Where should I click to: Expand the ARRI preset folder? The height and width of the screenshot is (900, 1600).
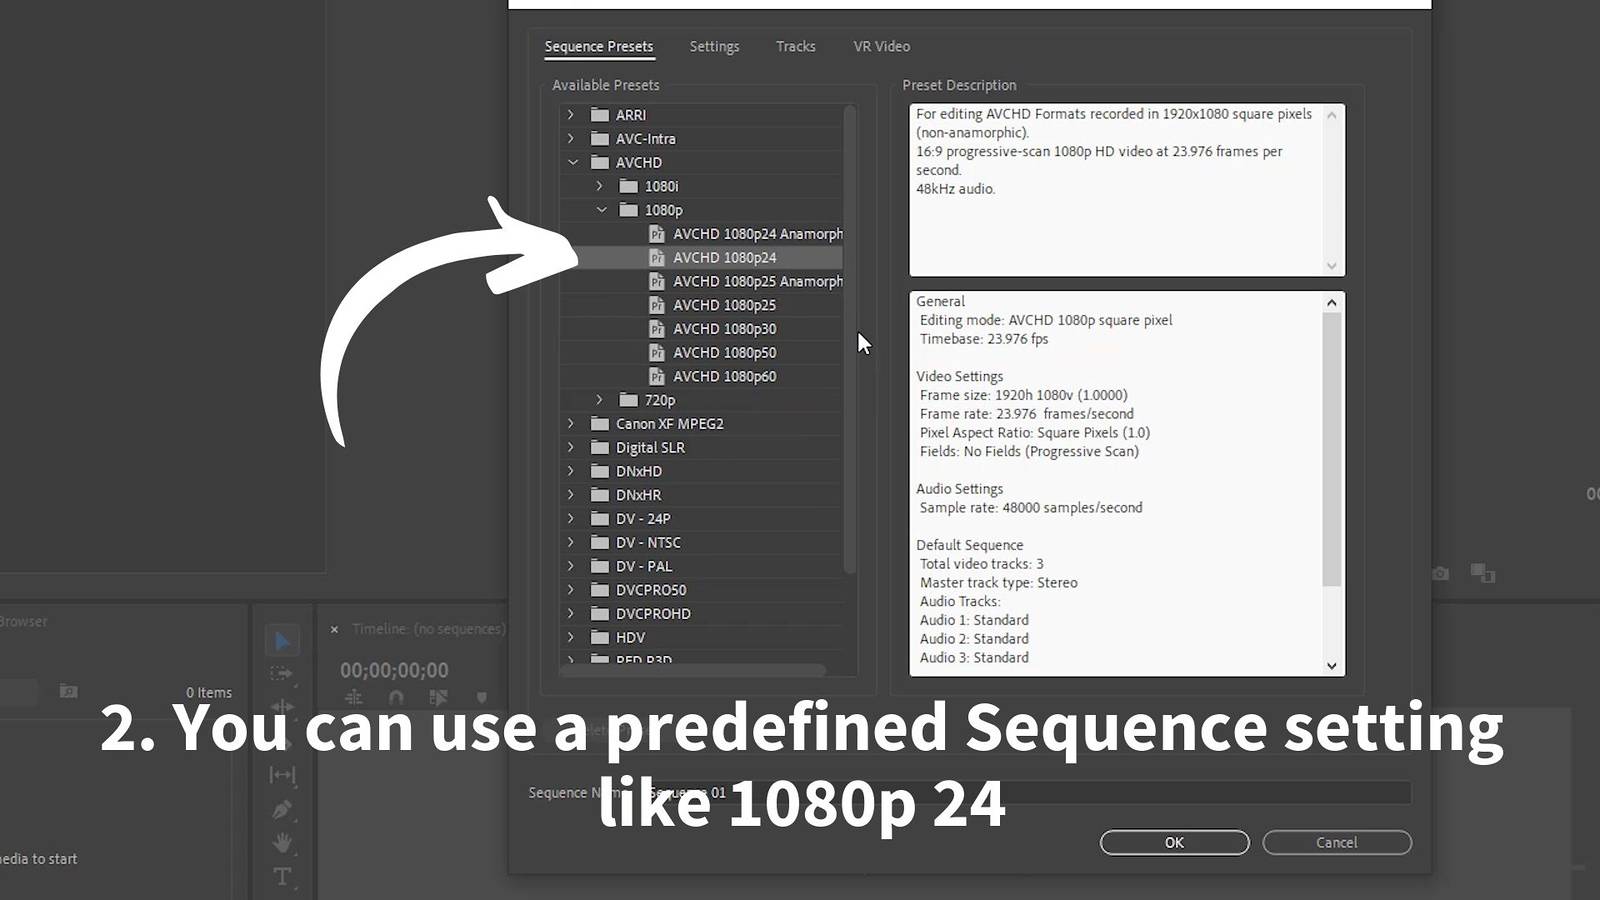pyautogui.click(x=571, y=115)
